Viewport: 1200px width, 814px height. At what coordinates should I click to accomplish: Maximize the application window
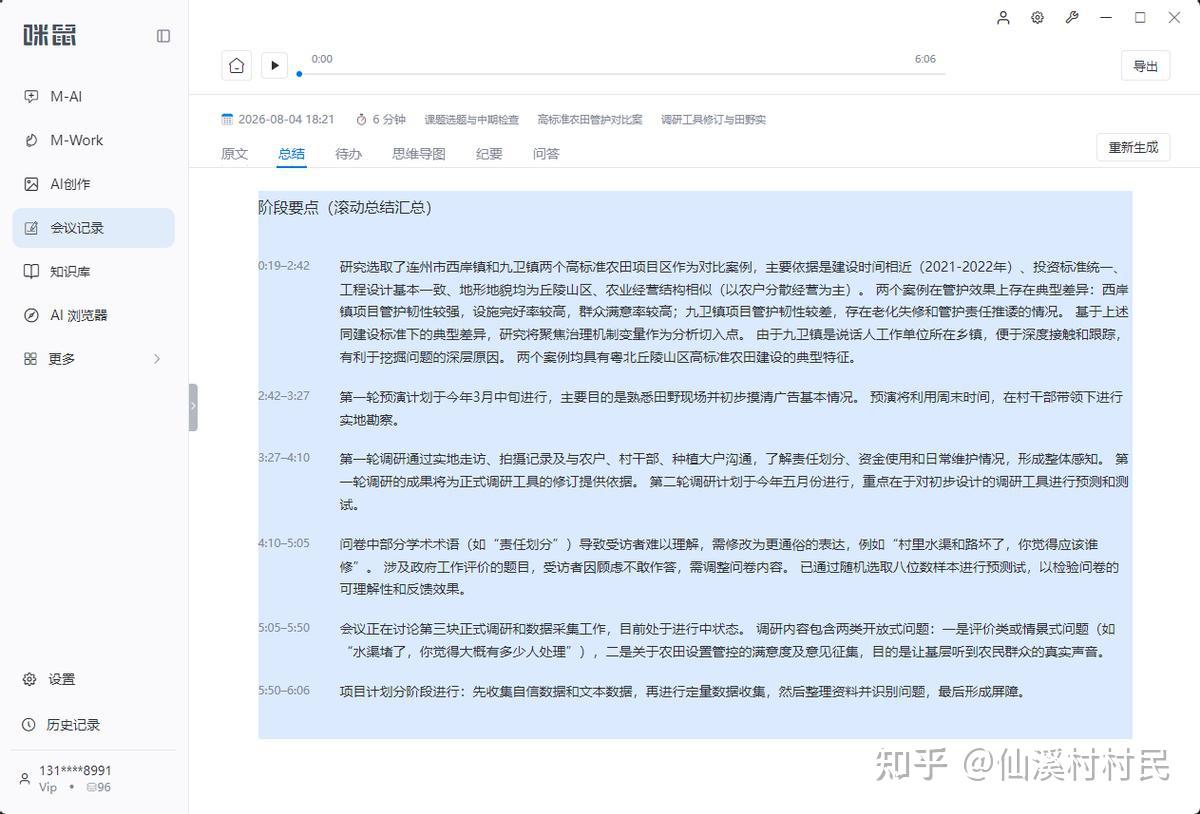pos(1140,17)
